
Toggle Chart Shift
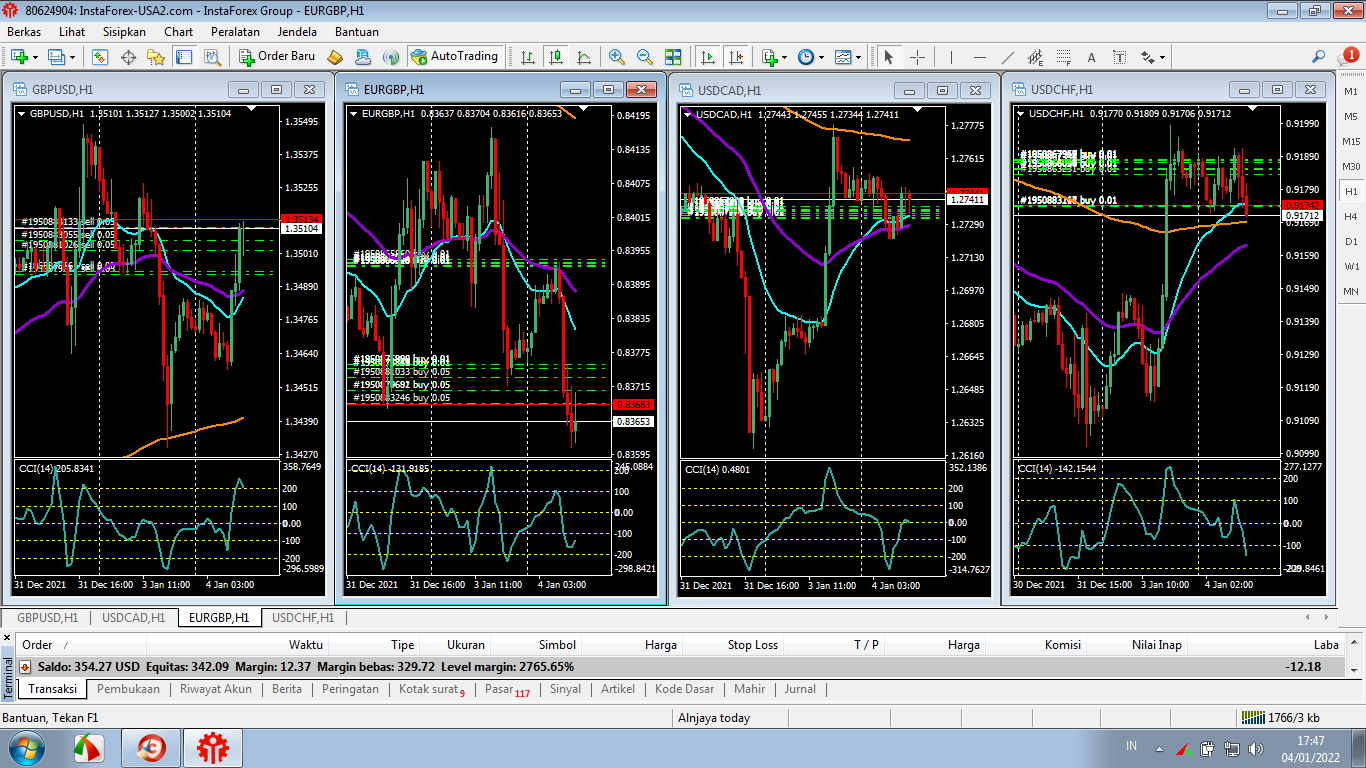(x=736, y=57)
